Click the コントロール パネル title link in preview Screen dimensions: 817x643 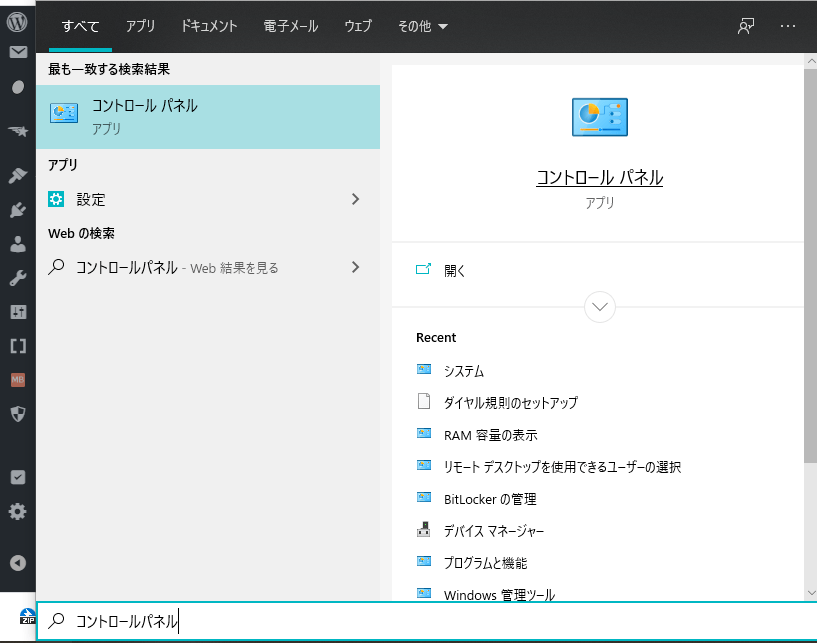[x=600, y=178]
